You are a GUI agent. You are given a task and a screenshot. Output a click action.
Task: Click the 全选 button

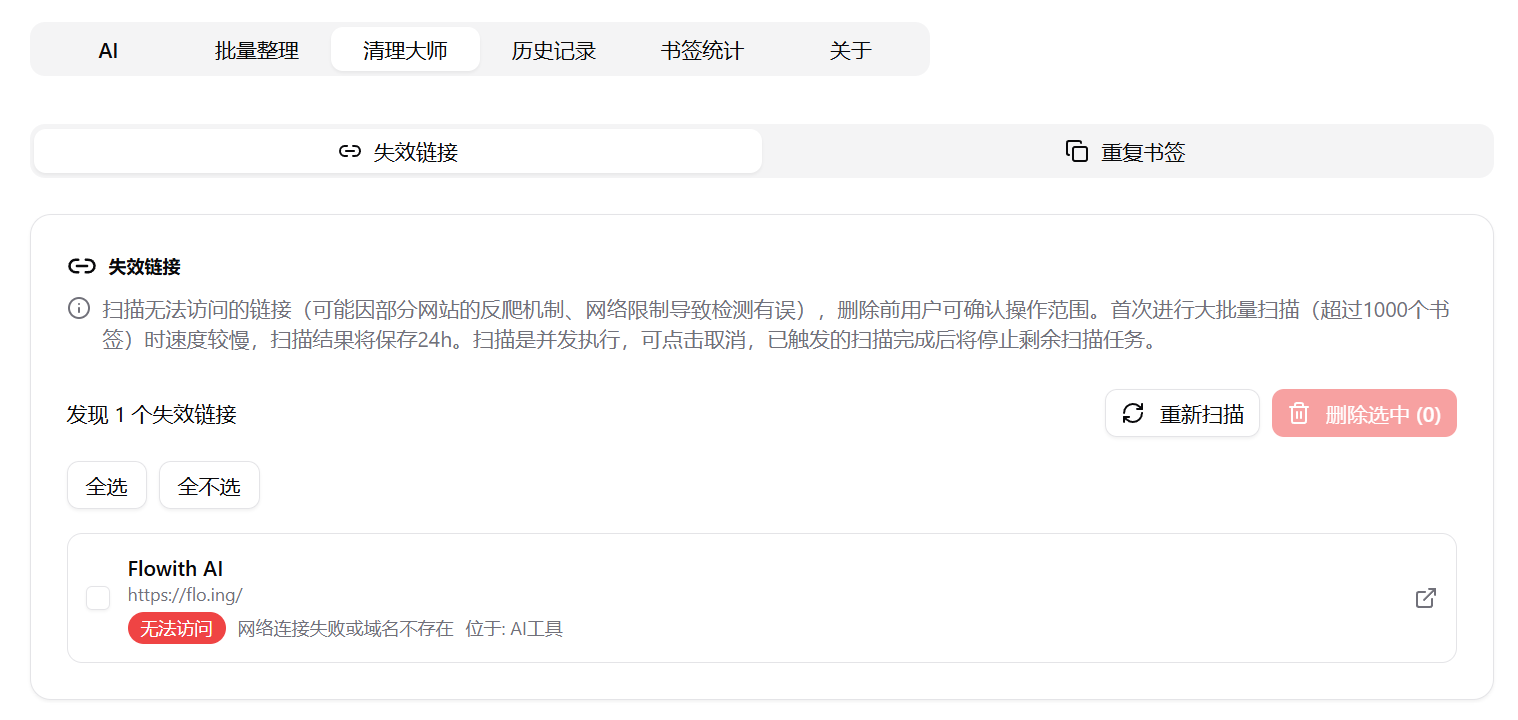coord(107,485)
